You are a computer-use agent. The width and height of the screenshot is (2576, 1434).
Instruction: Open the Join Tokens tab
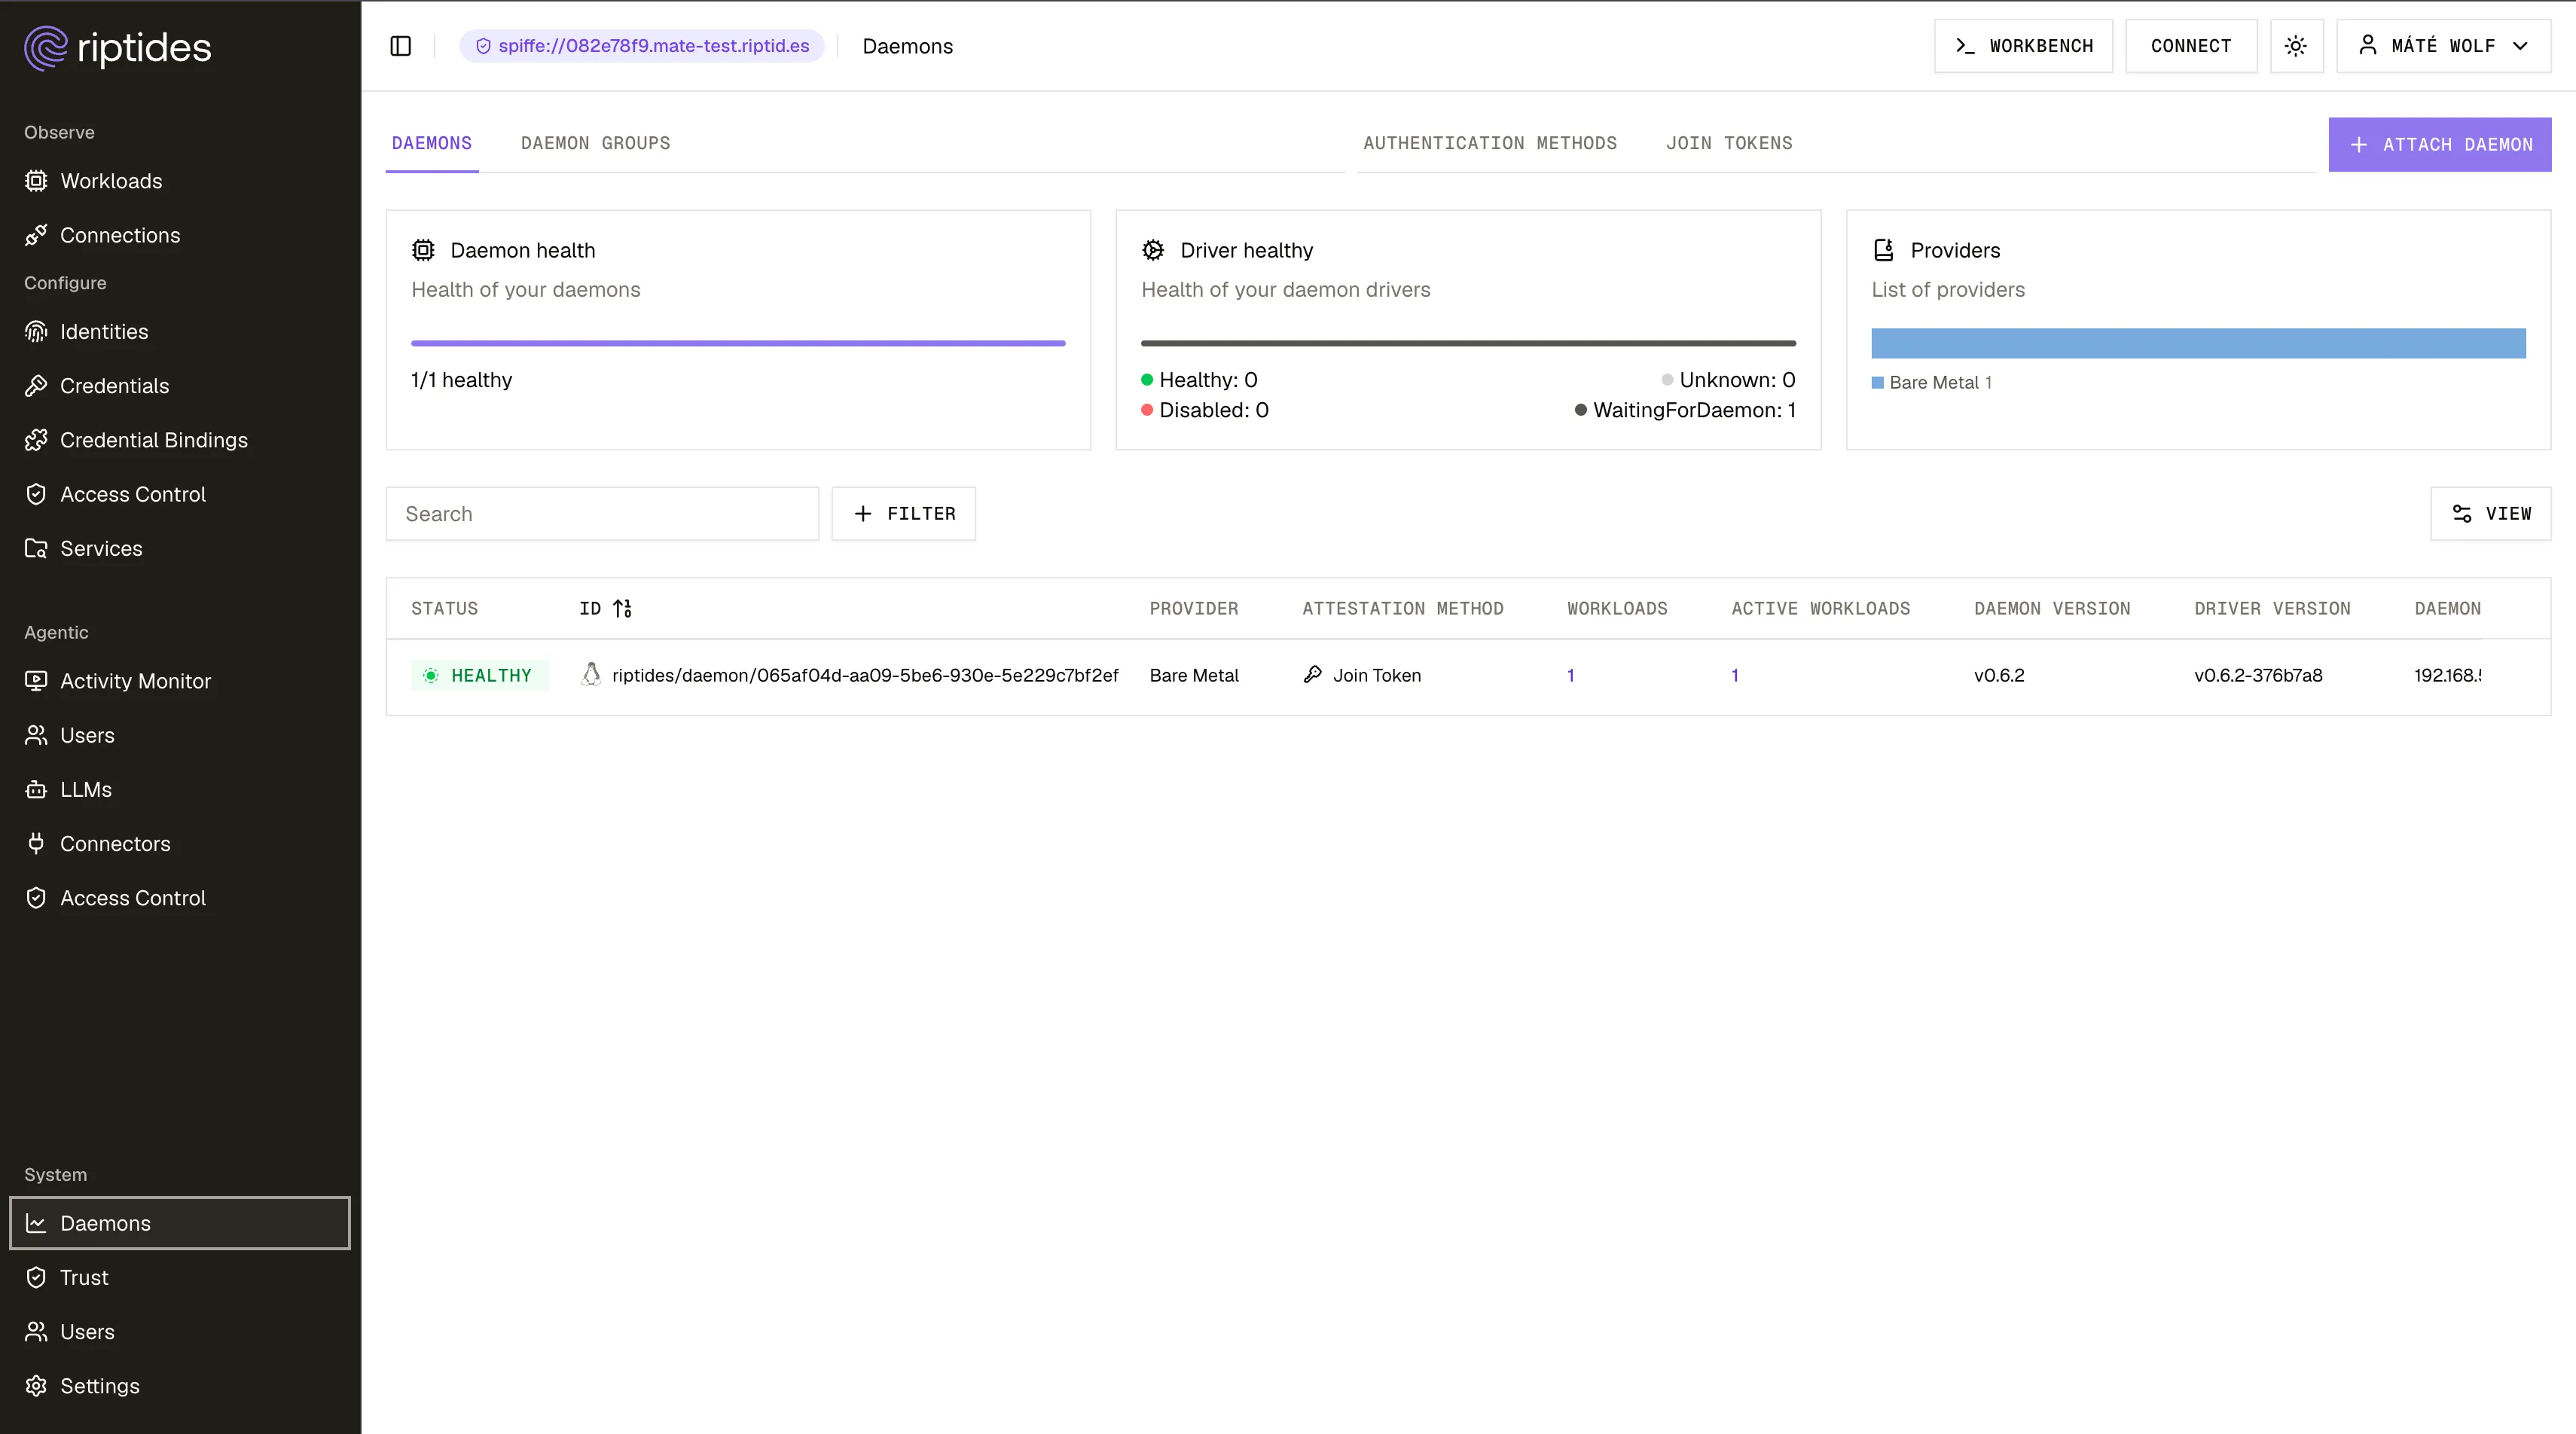1729,143
